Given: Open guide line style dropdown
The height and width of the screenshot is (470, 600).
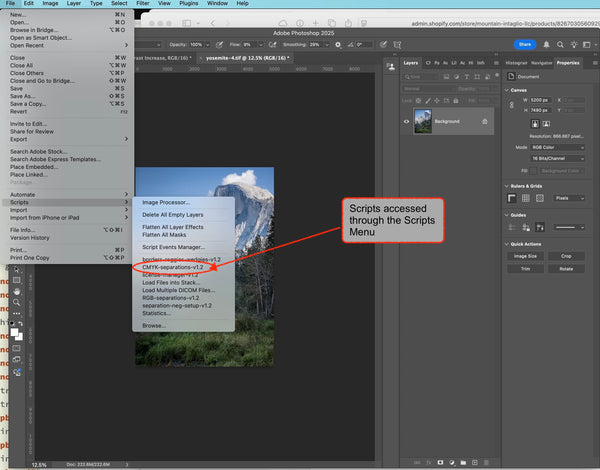Looking at the screenshot, I should [x=569, y=227].
